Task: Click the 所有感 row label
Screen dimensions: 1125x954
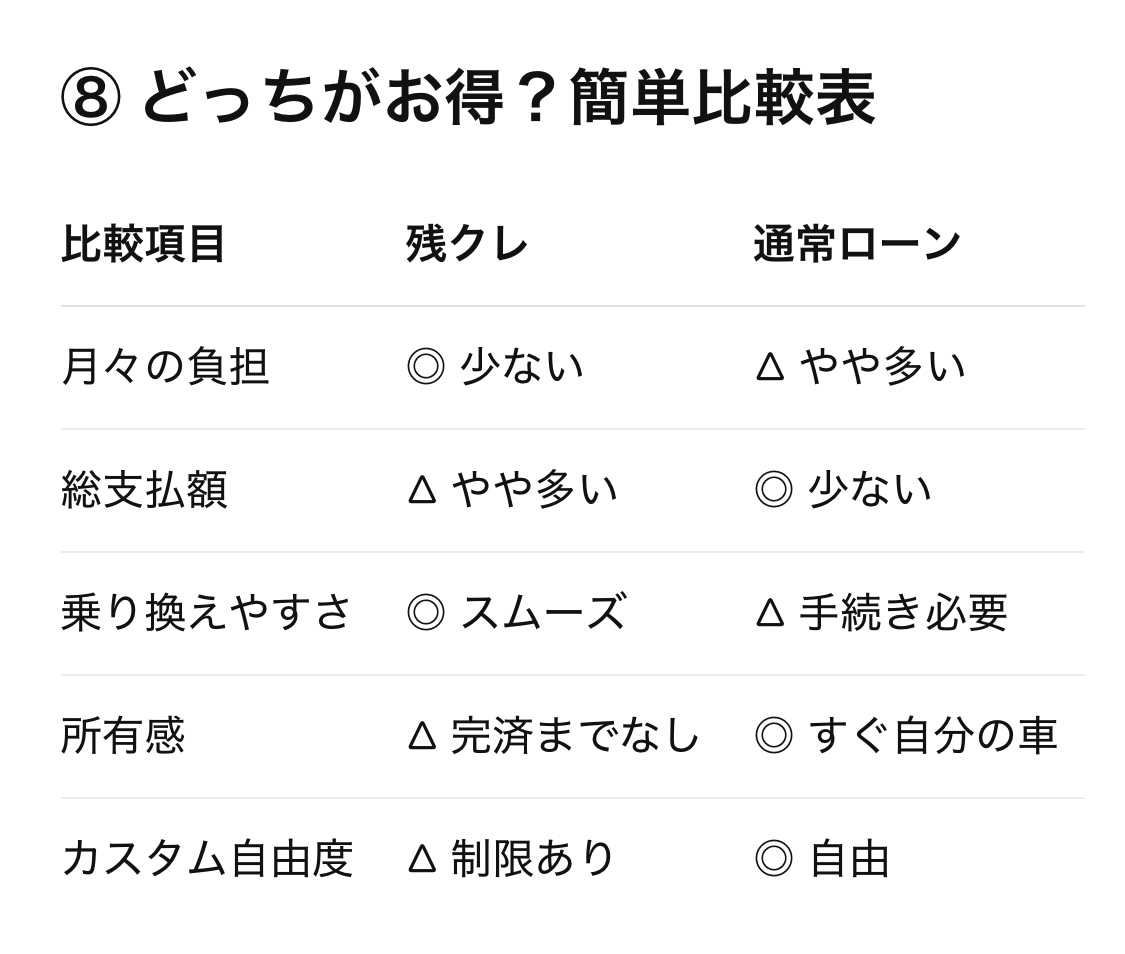Action: click(123, 736)
